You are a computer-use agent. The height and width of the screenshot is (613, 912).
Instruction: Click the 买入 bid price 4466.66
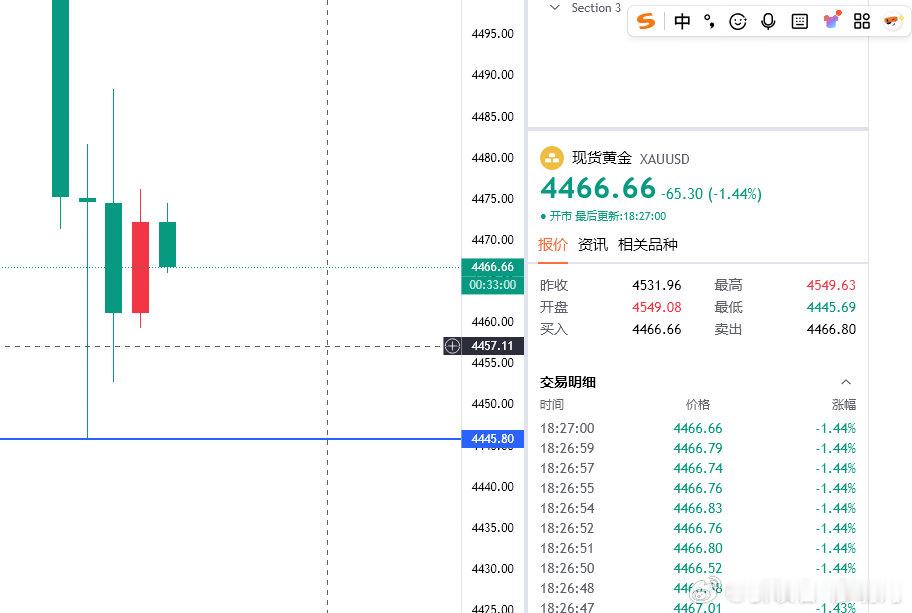[656, 329]
